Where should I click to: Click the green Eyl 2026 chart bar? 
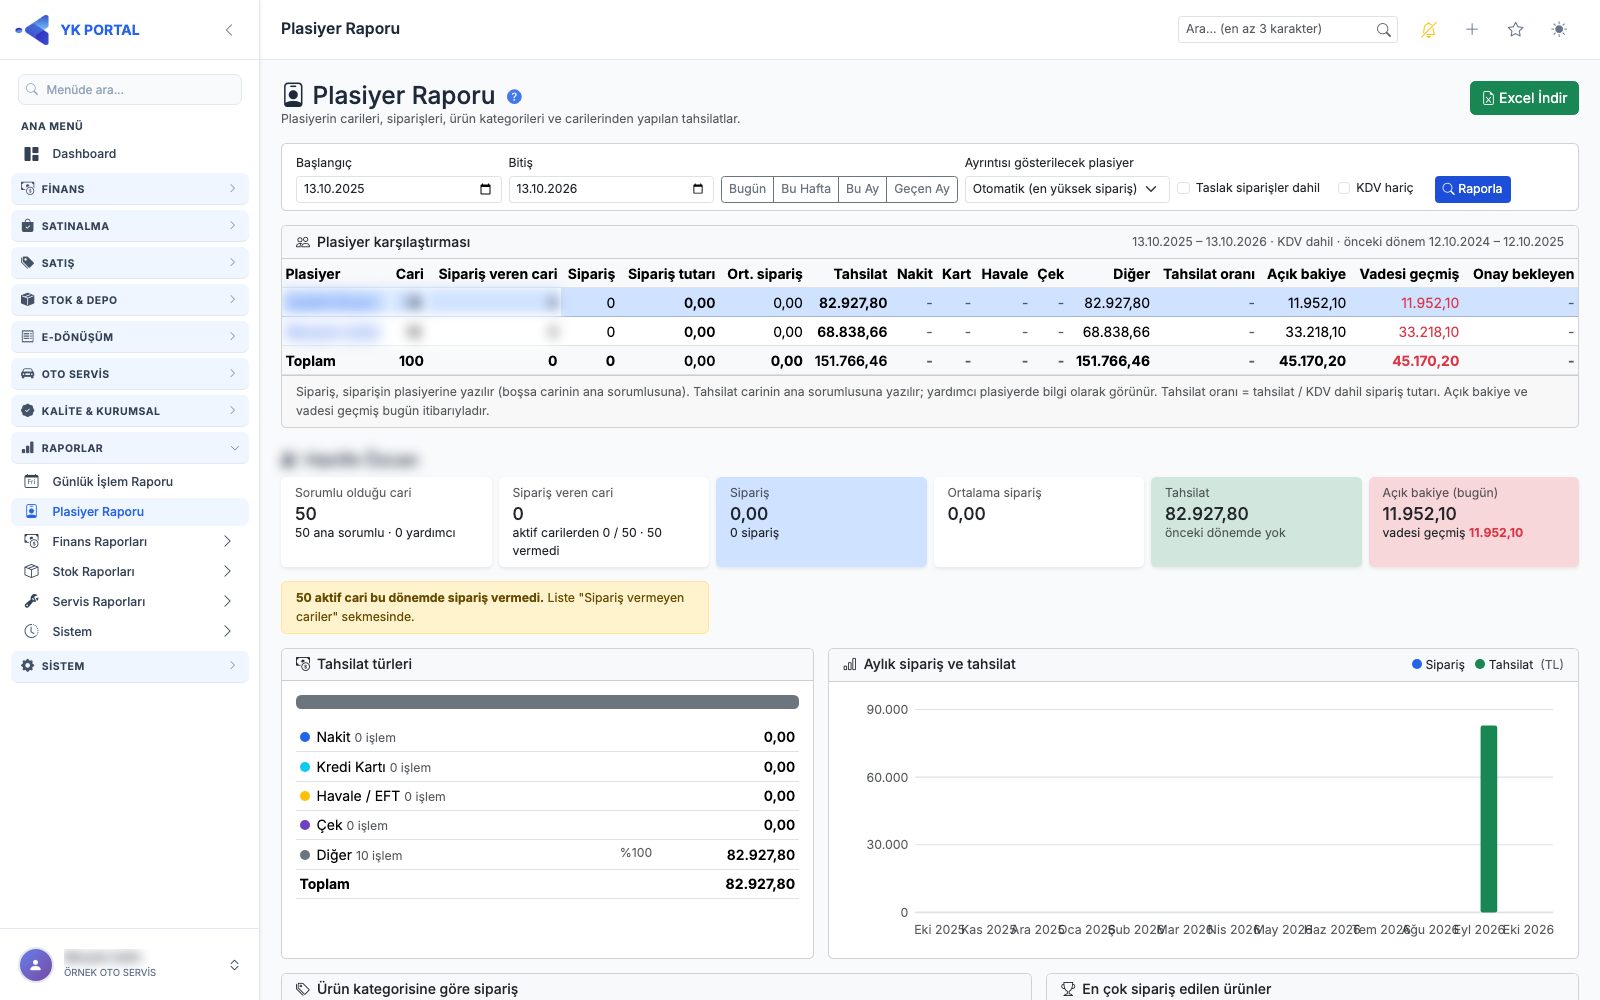[x=1489, y=819]
